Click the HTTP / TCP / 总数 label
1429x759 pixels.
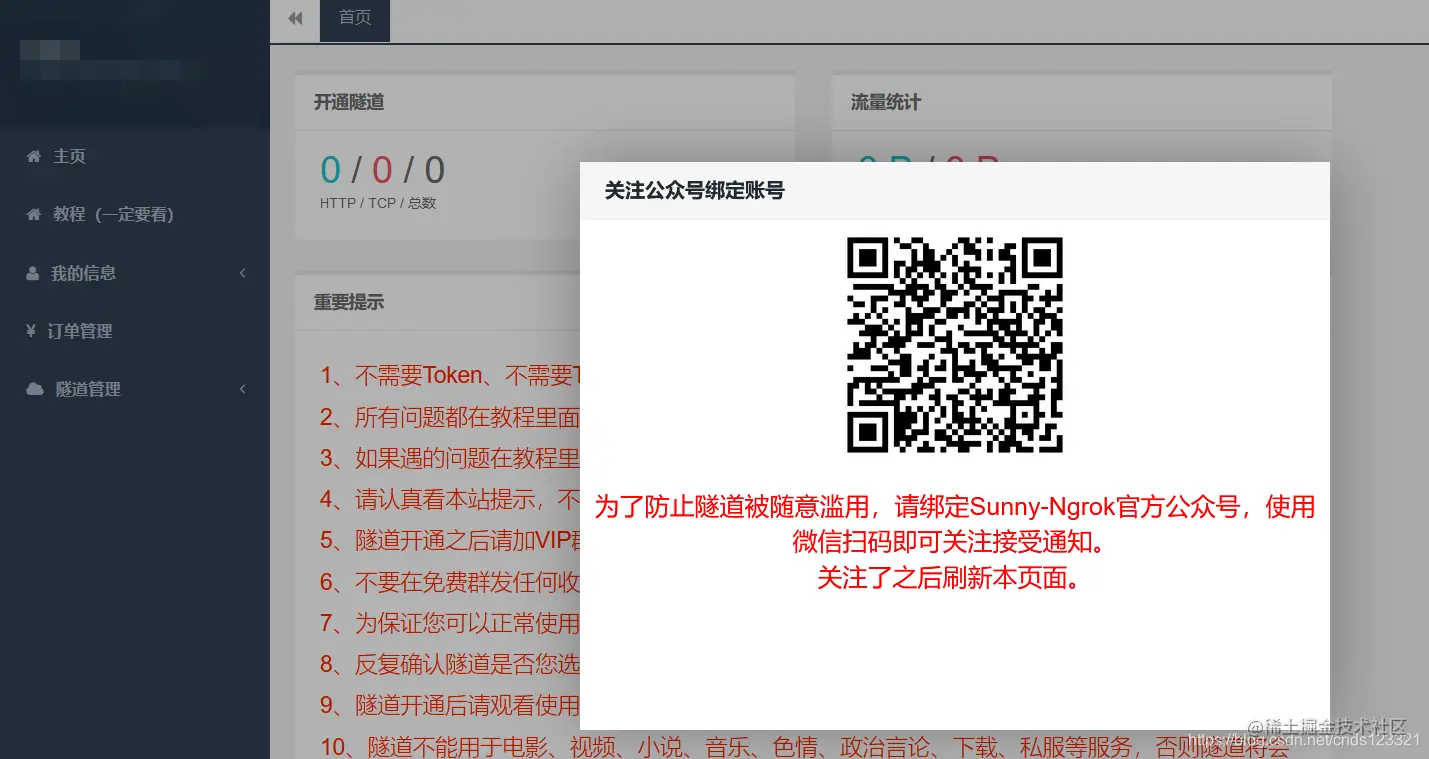point(378,203)
